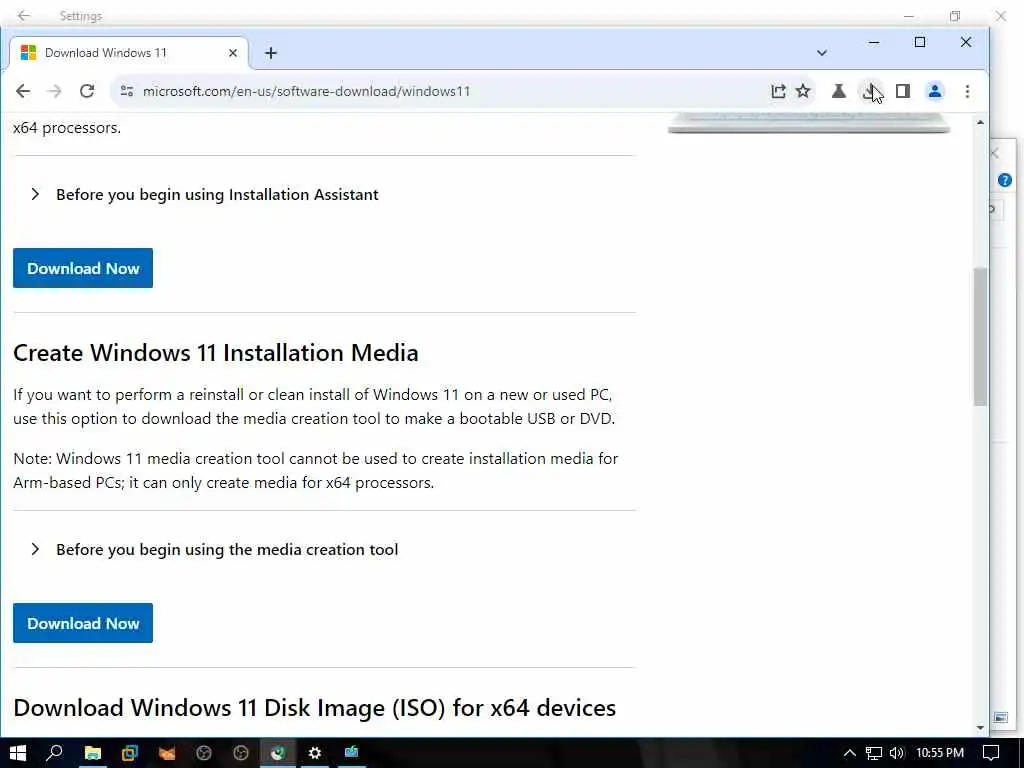Open Chrome three-dot menu
The image size is (1024, 768).
967,91
